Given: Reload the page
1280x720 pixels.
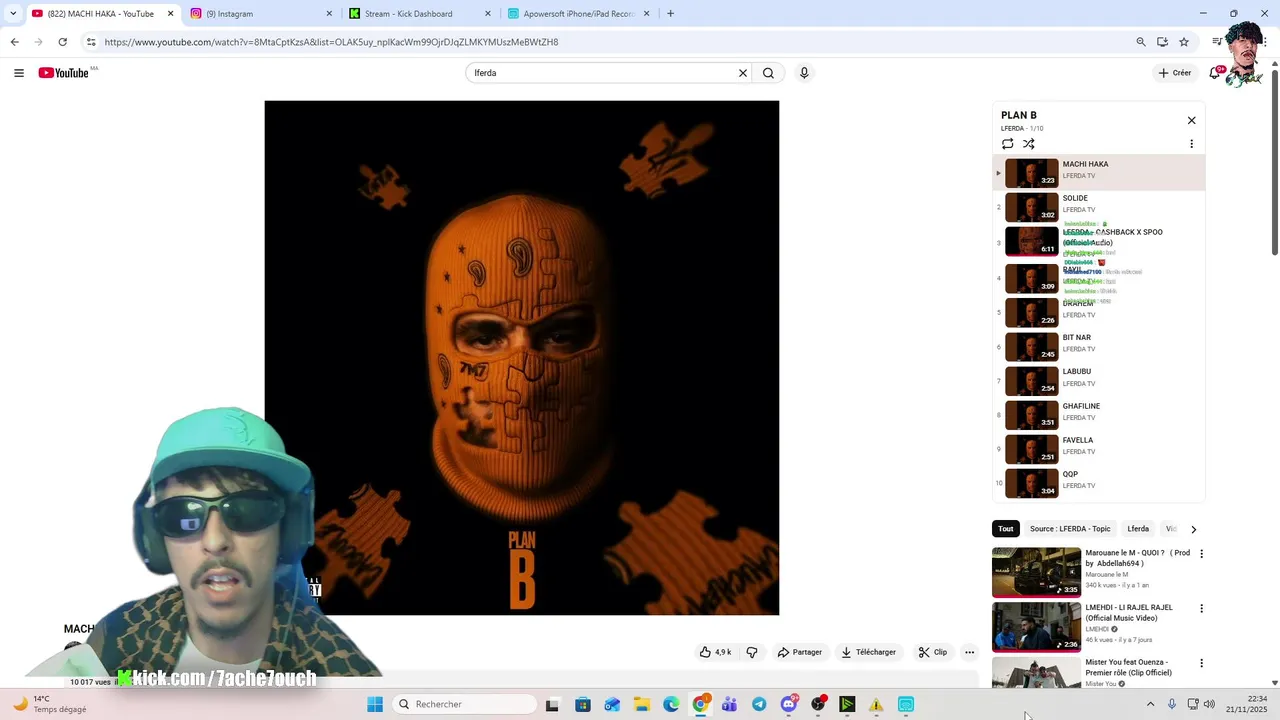Looking at the screenshot, I should pyautogui.click(x=62, y=42).
